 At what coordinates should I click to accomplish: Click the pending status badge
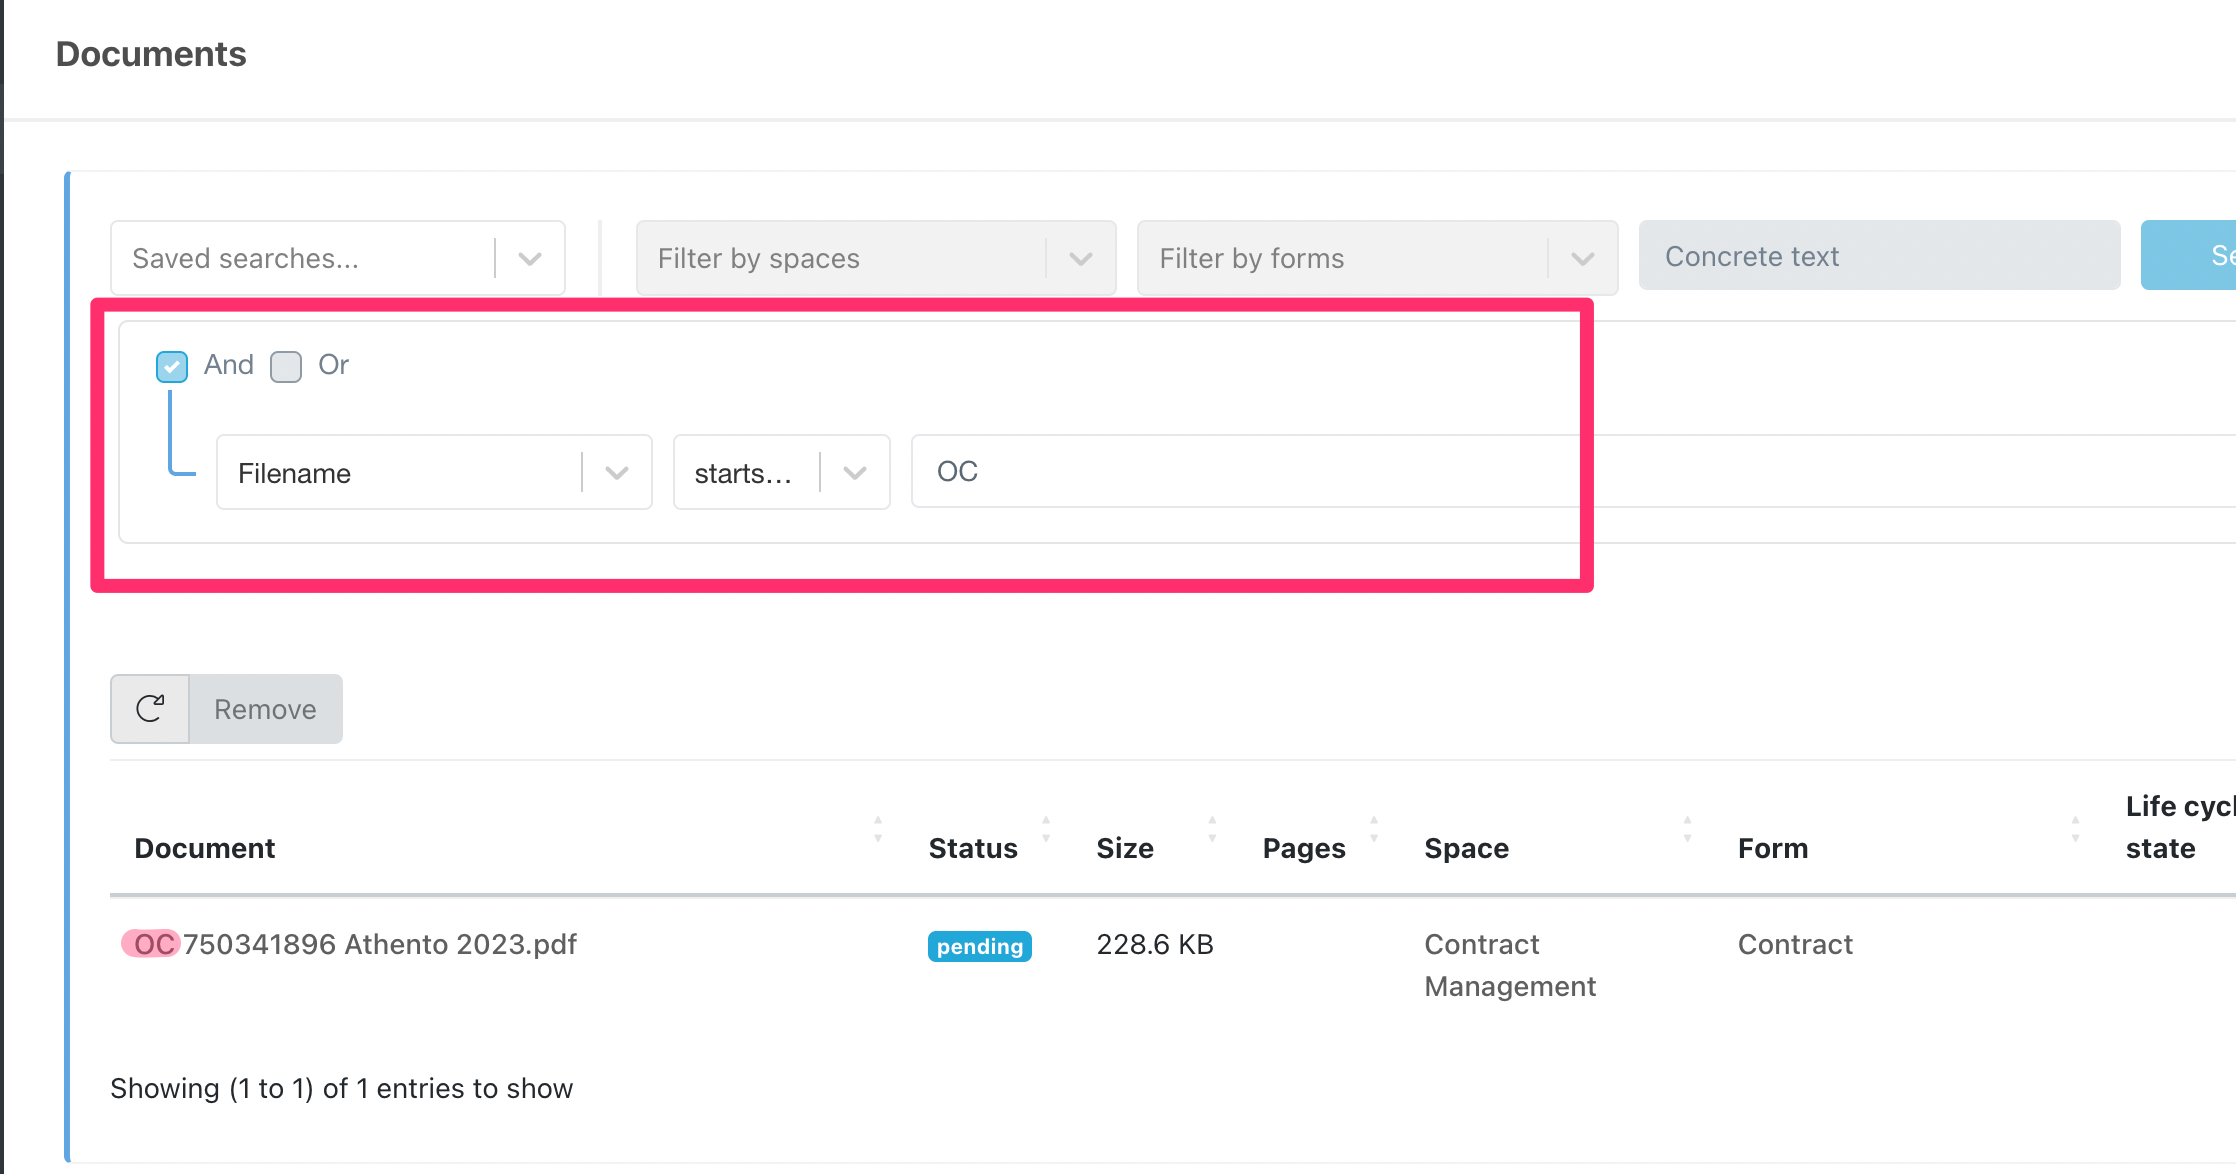[x=979, y=946]
